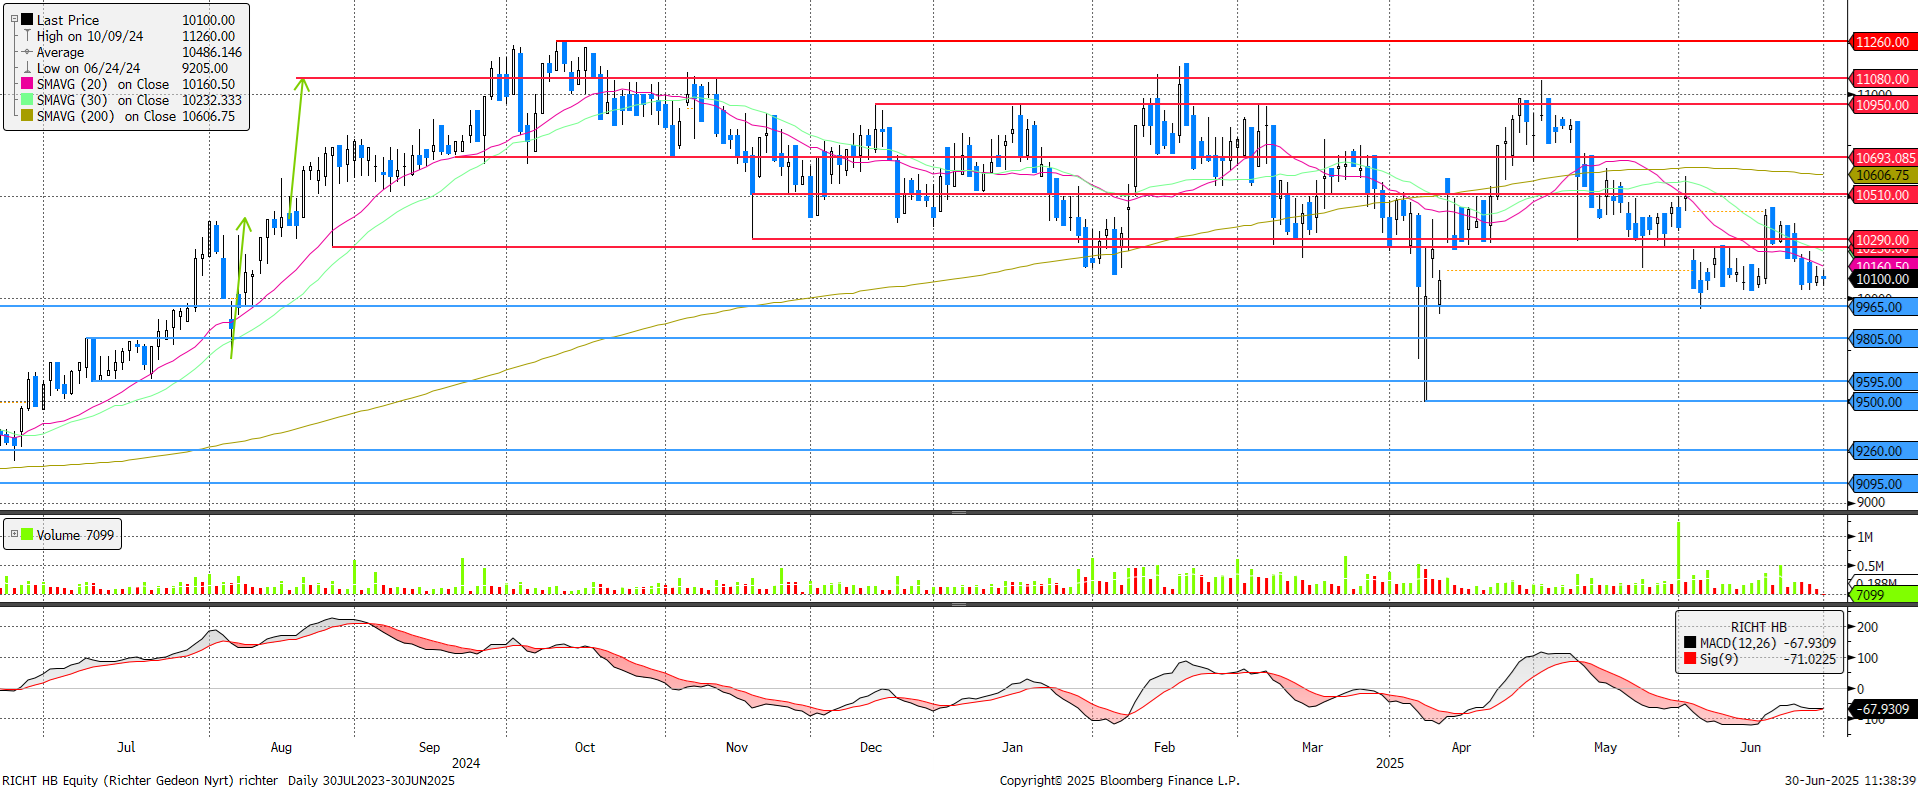Image resolution: width=1918 pixels, height=789 pixels.
Task: Select the 9500.00 blue support level tag
Action: point(1884,402)
